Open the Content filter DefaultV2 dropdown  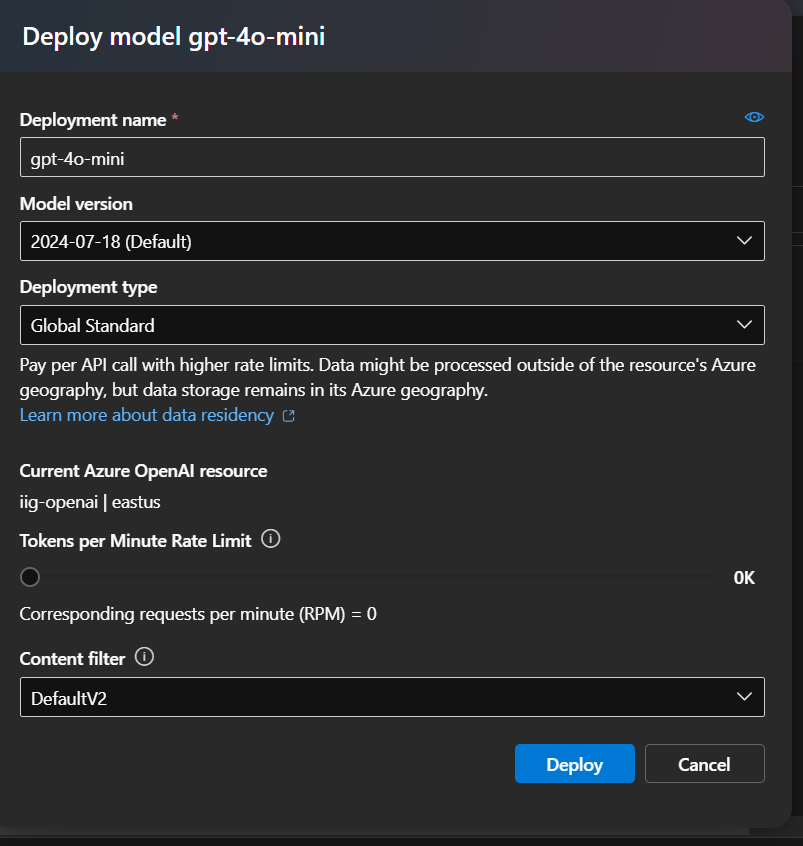click(x=392, y=697)
